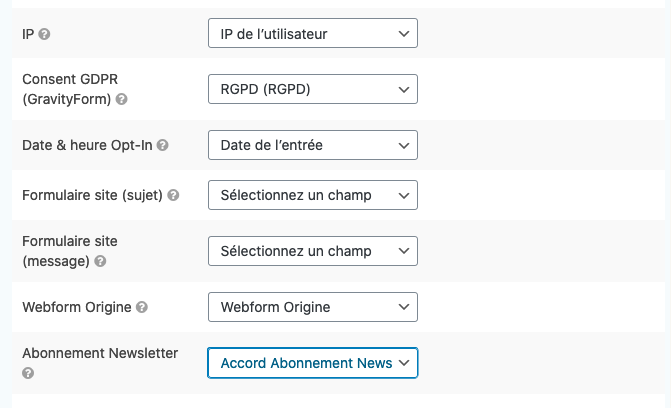Open field selector for Formulaire site (sujet)
671x408 pixels.
(x=313, y=195)
